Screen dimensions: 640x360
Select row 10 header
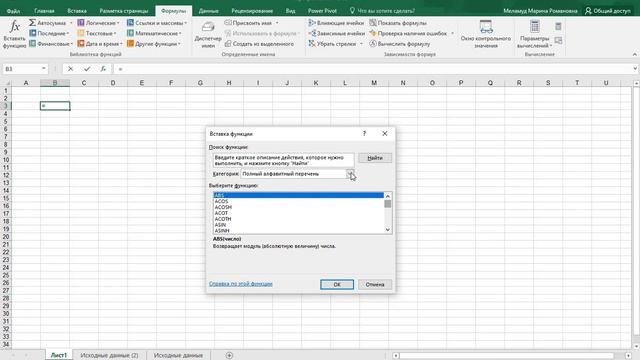click(x=6, y=160)
